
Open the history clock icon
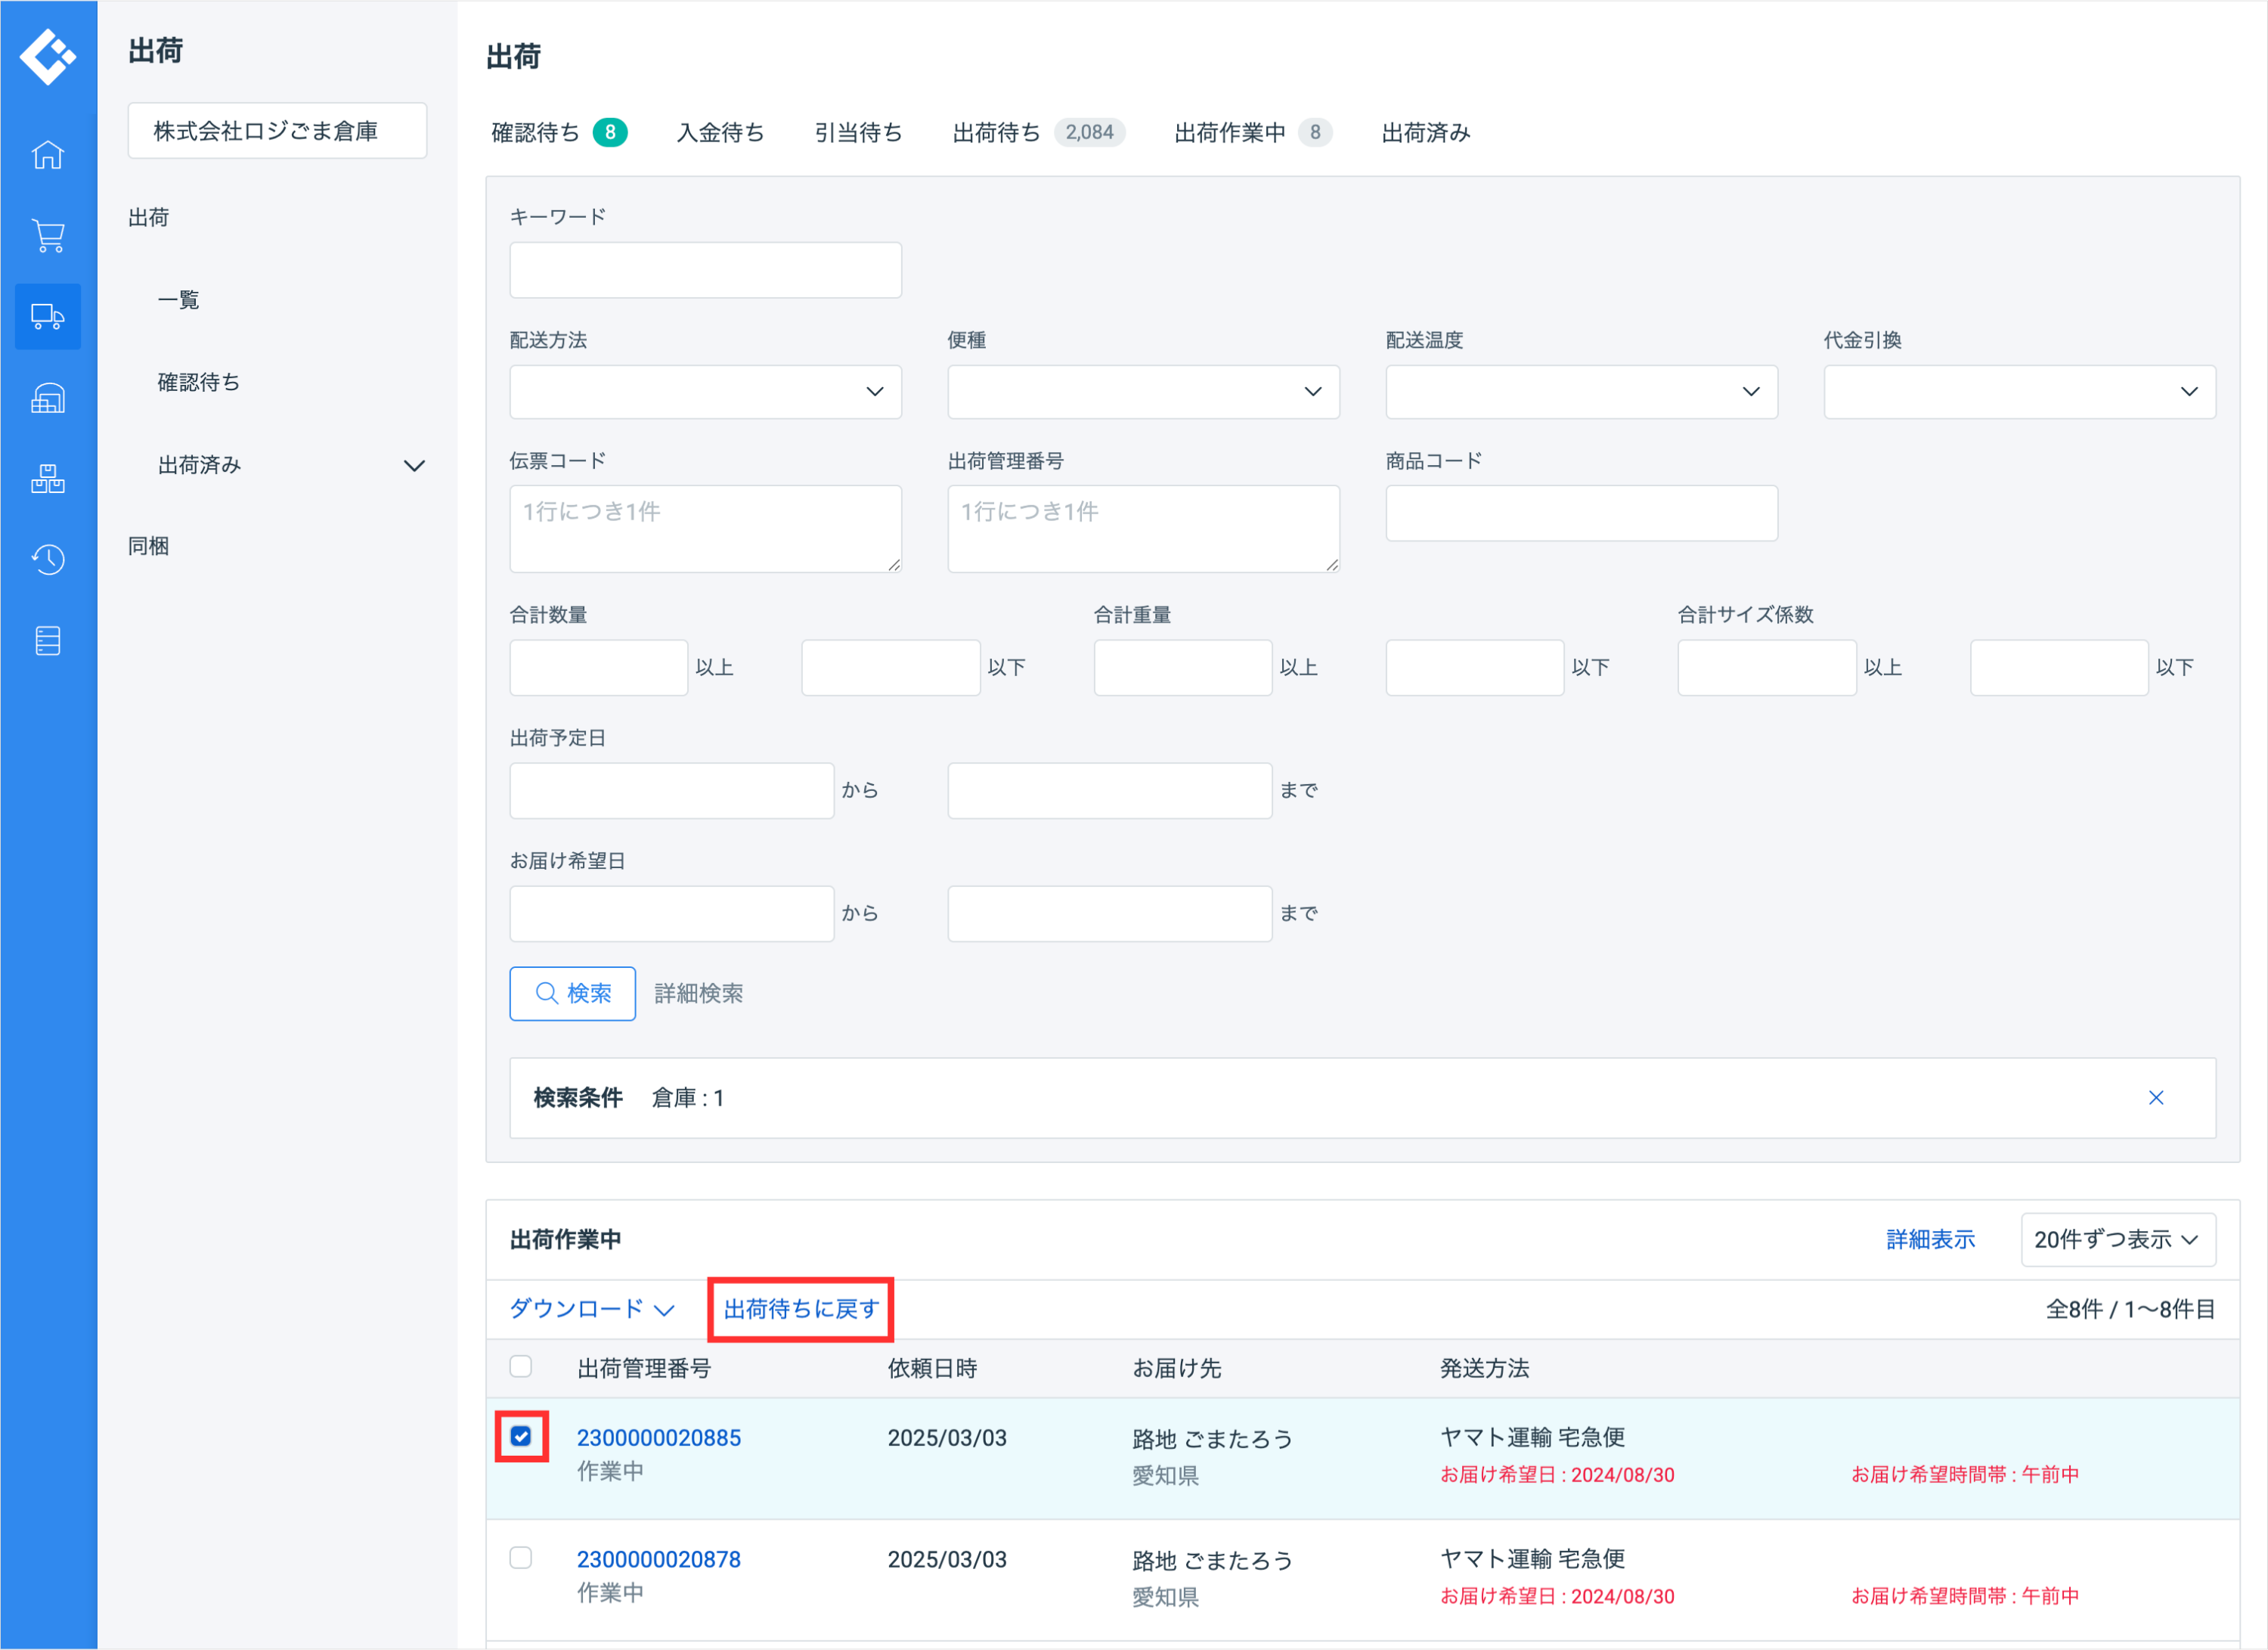pyautogui.click(x=48, y=559)
